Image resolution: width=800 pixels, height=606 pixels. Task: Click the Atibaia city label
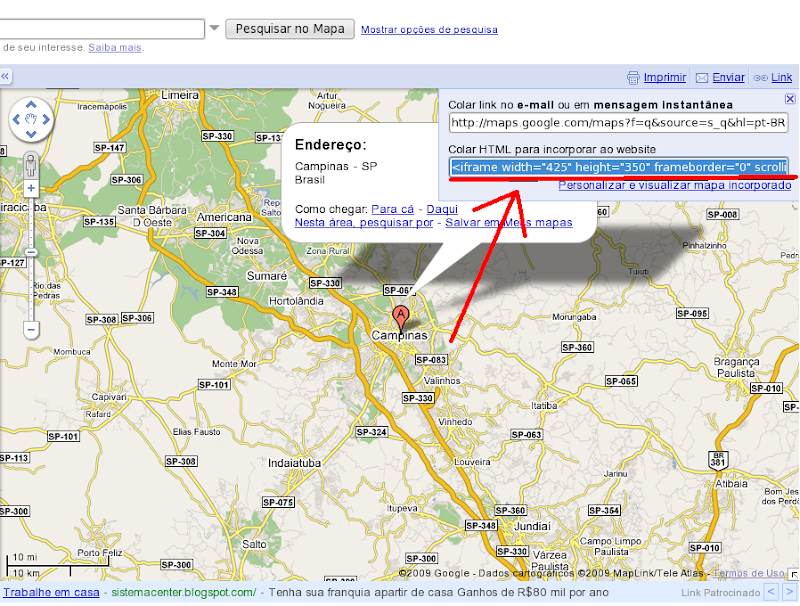coord(731,484)
